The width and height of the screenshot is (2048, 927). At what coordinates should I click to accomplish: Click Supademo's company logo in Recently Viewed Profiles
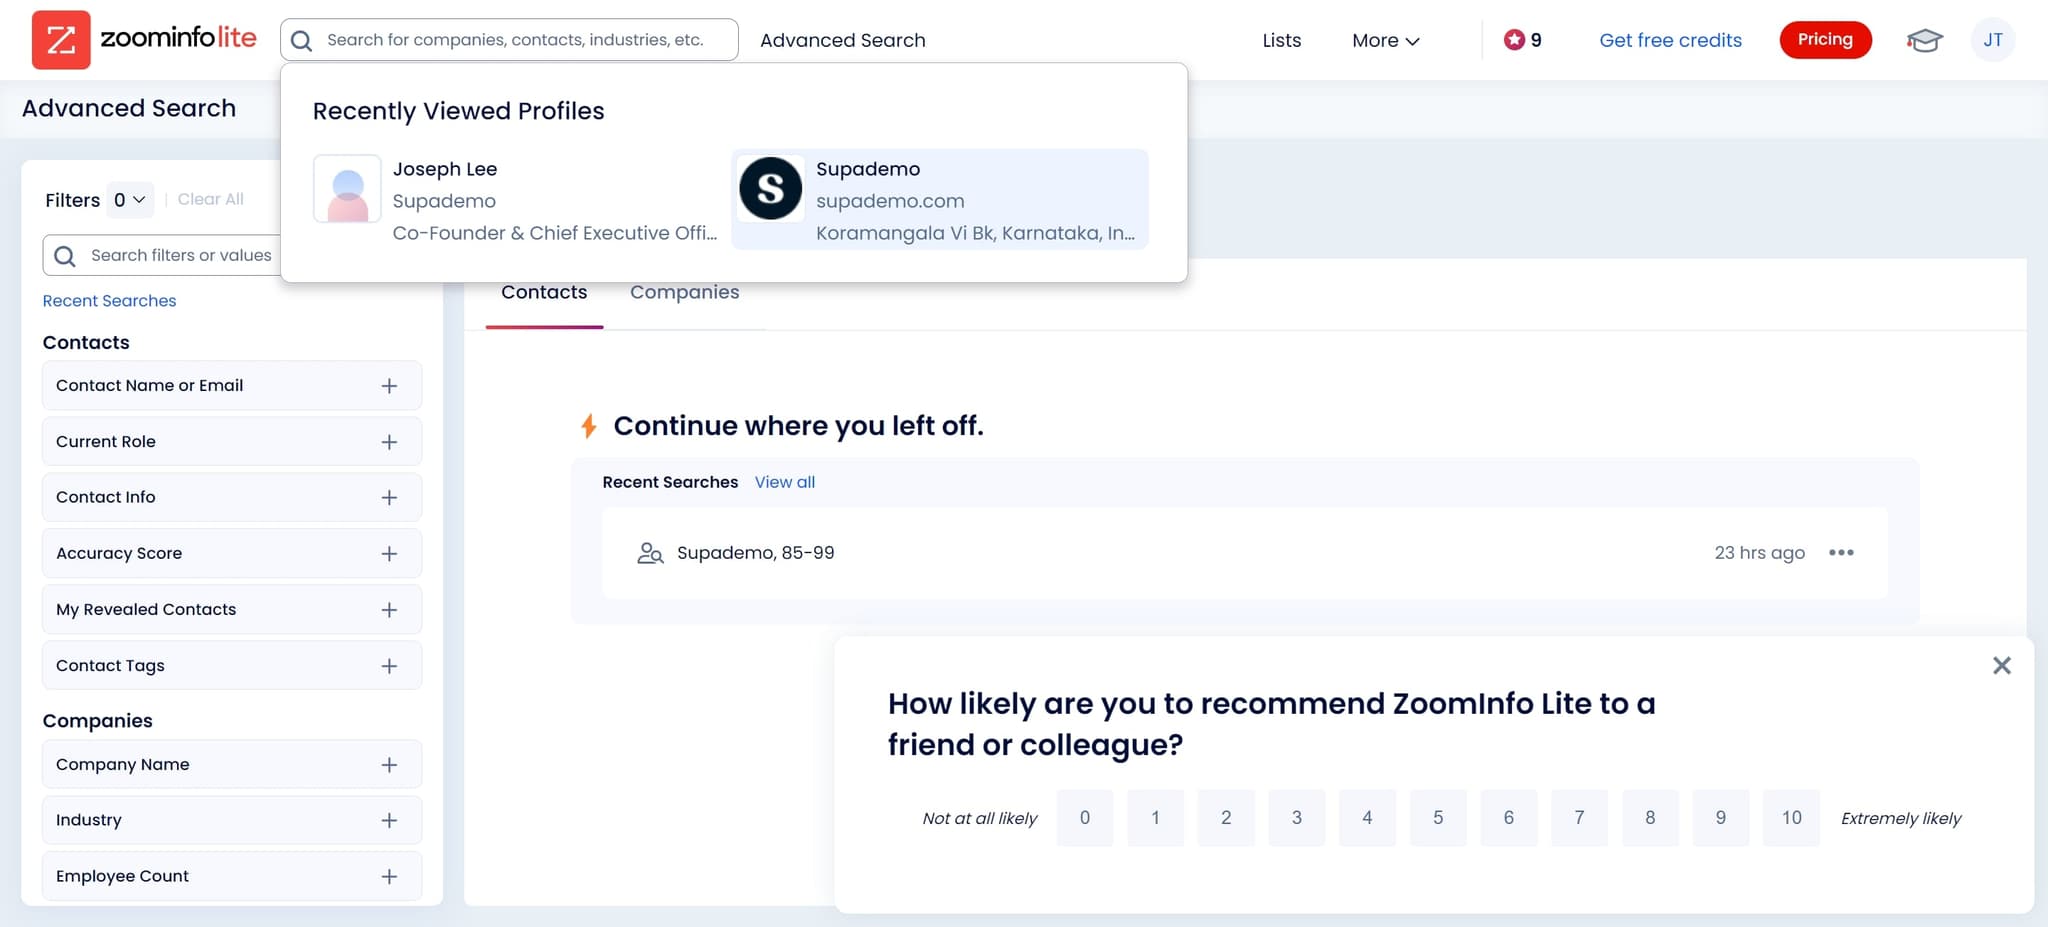coord(770,187)
